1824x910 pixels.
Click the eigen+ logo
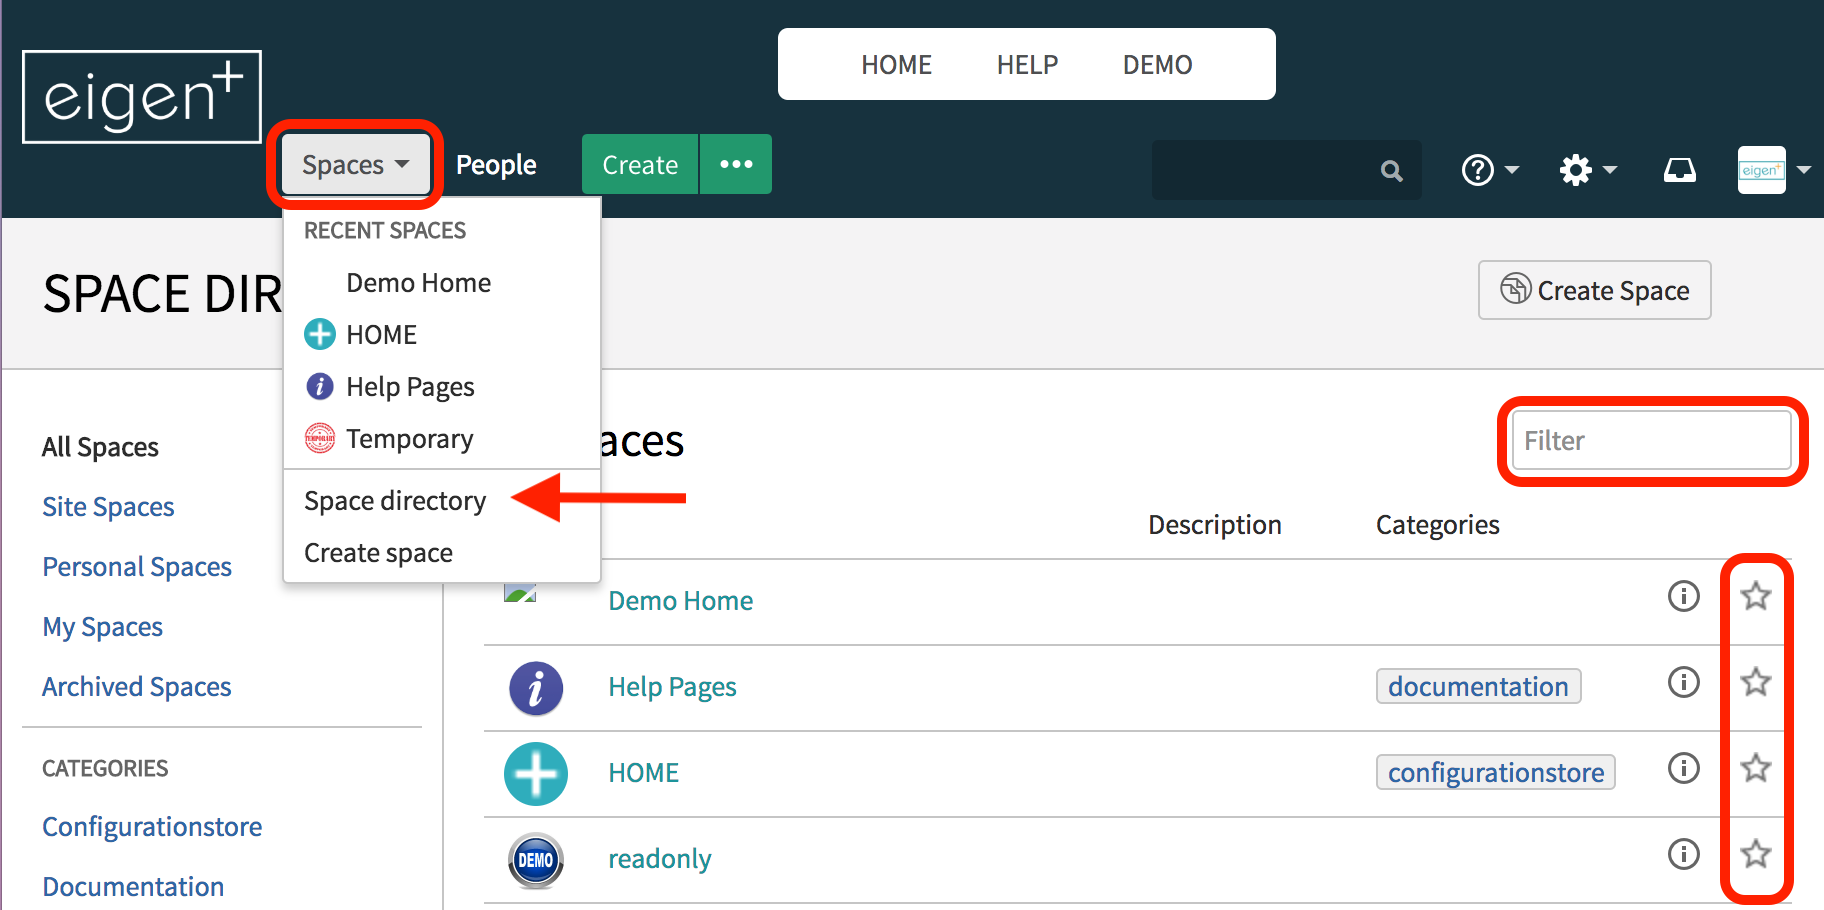tap(142, 97)
